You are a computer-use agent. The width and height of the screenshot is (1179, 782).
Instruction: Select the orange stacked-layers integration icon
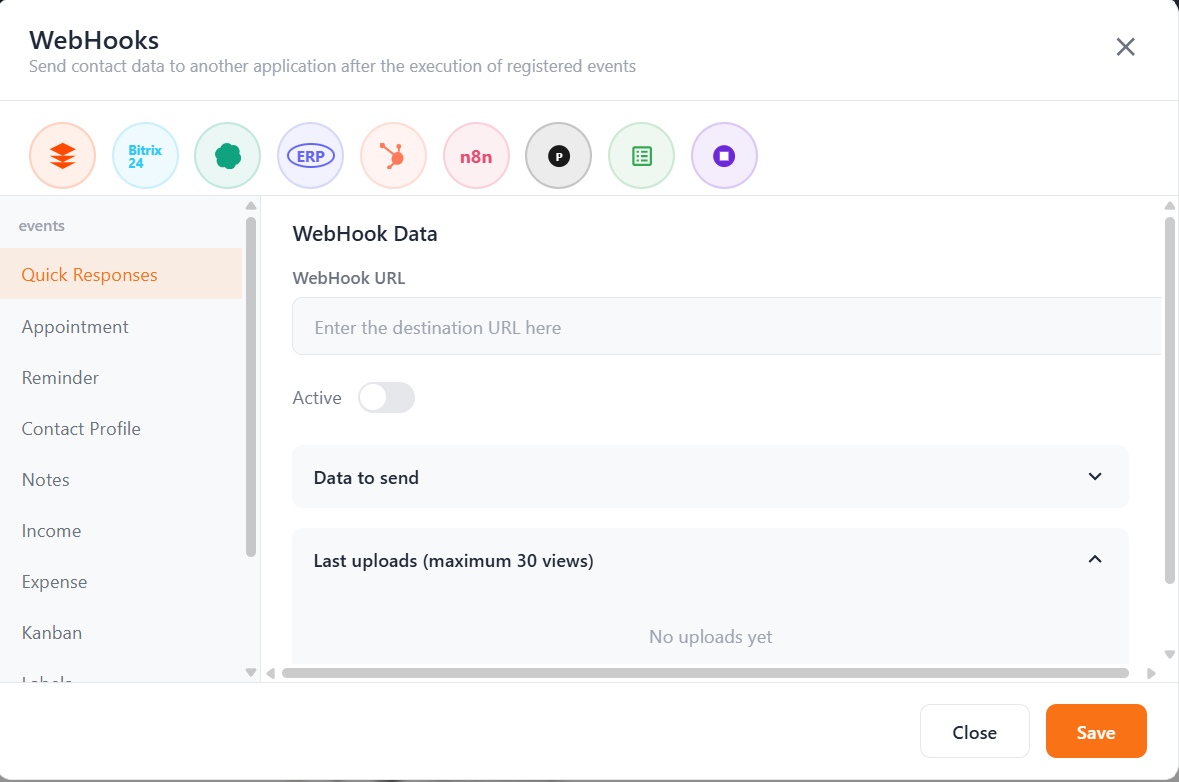click(x=62, y=155)
